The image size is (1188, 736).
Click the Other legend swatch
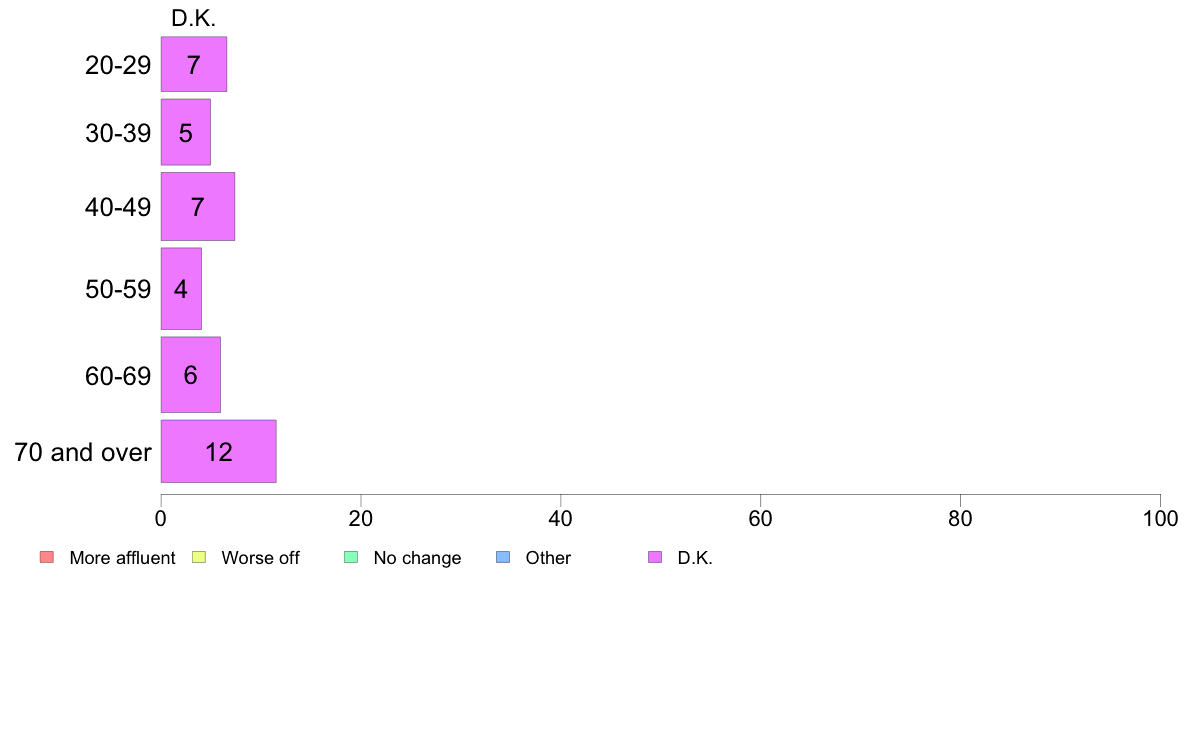pyautogui.click(x=503, y=557)
